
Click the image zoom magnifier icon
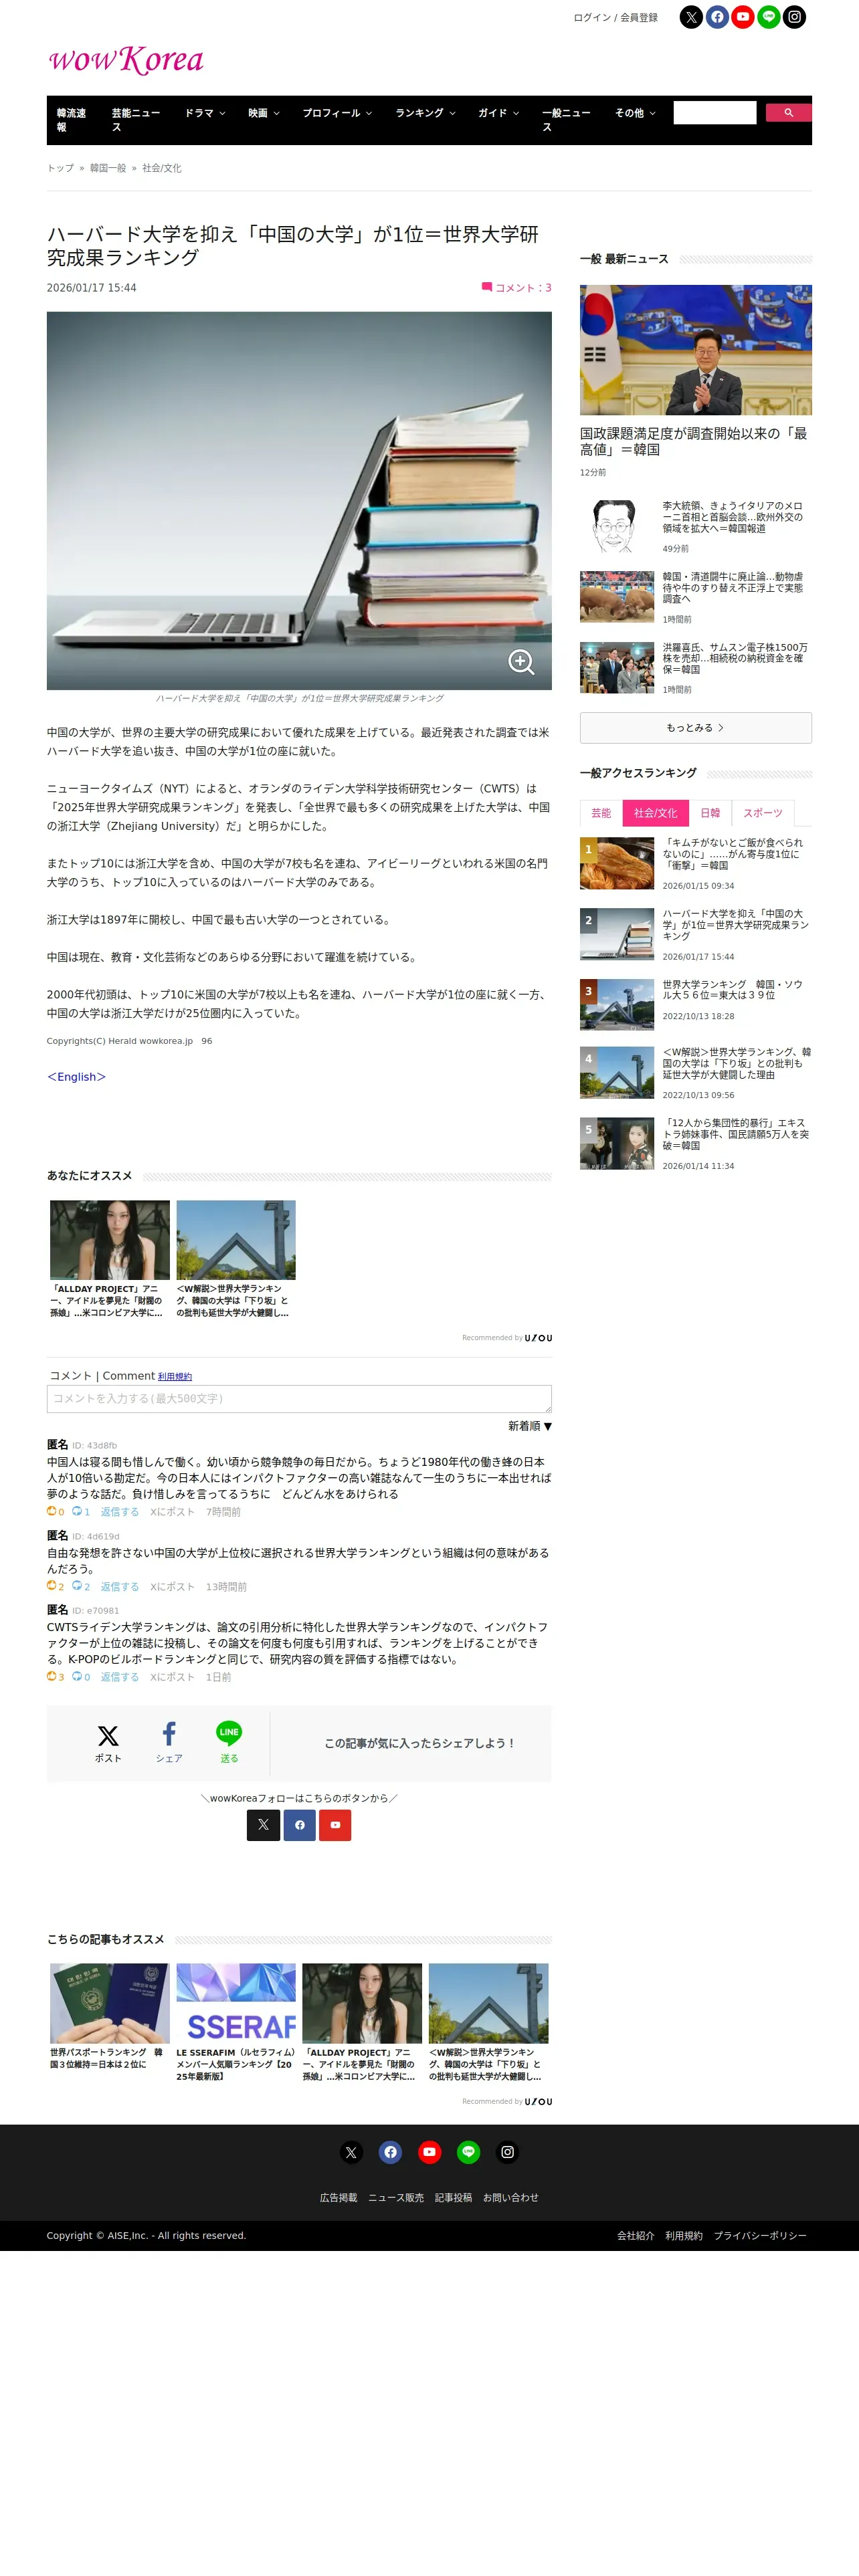pos(521,661)
